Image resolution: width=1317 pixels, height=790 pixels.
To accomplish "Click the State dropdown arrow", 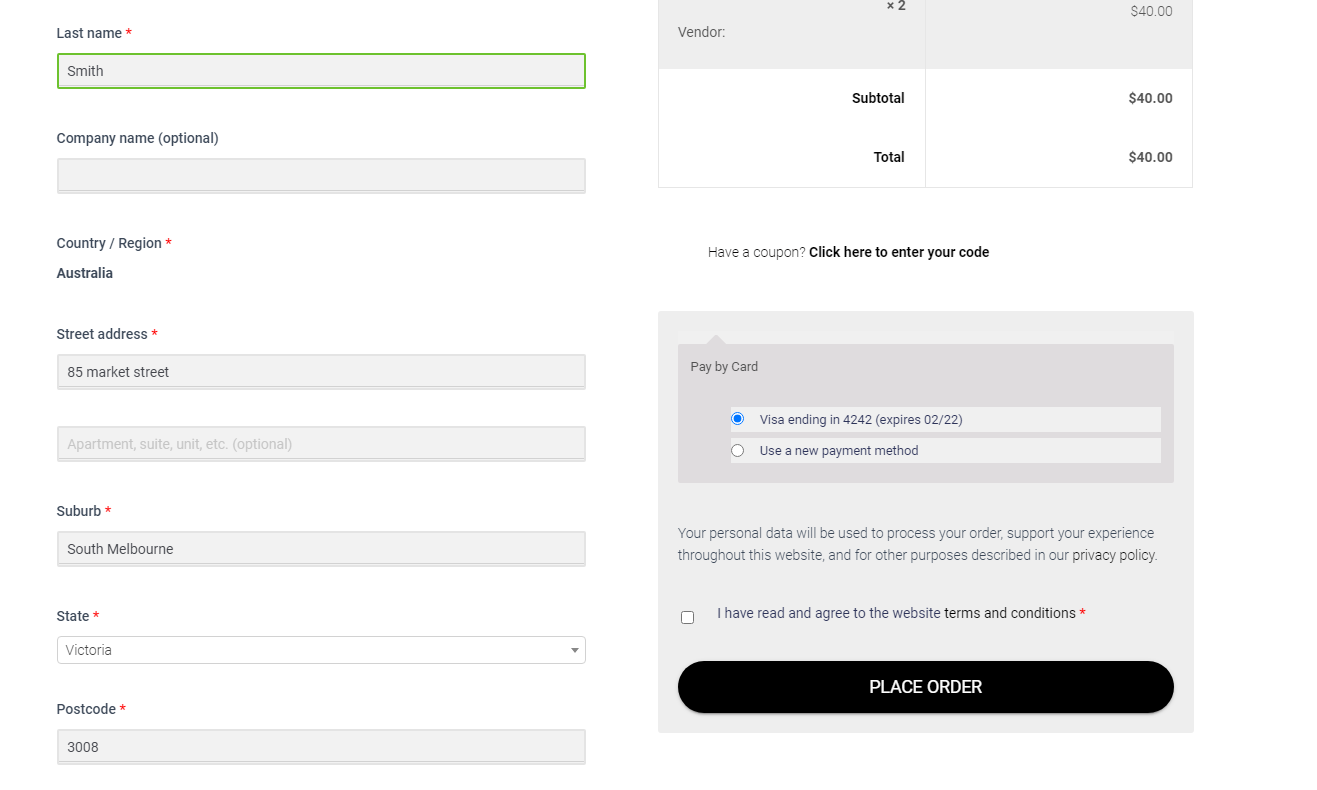I will click(x=574, y=651).
